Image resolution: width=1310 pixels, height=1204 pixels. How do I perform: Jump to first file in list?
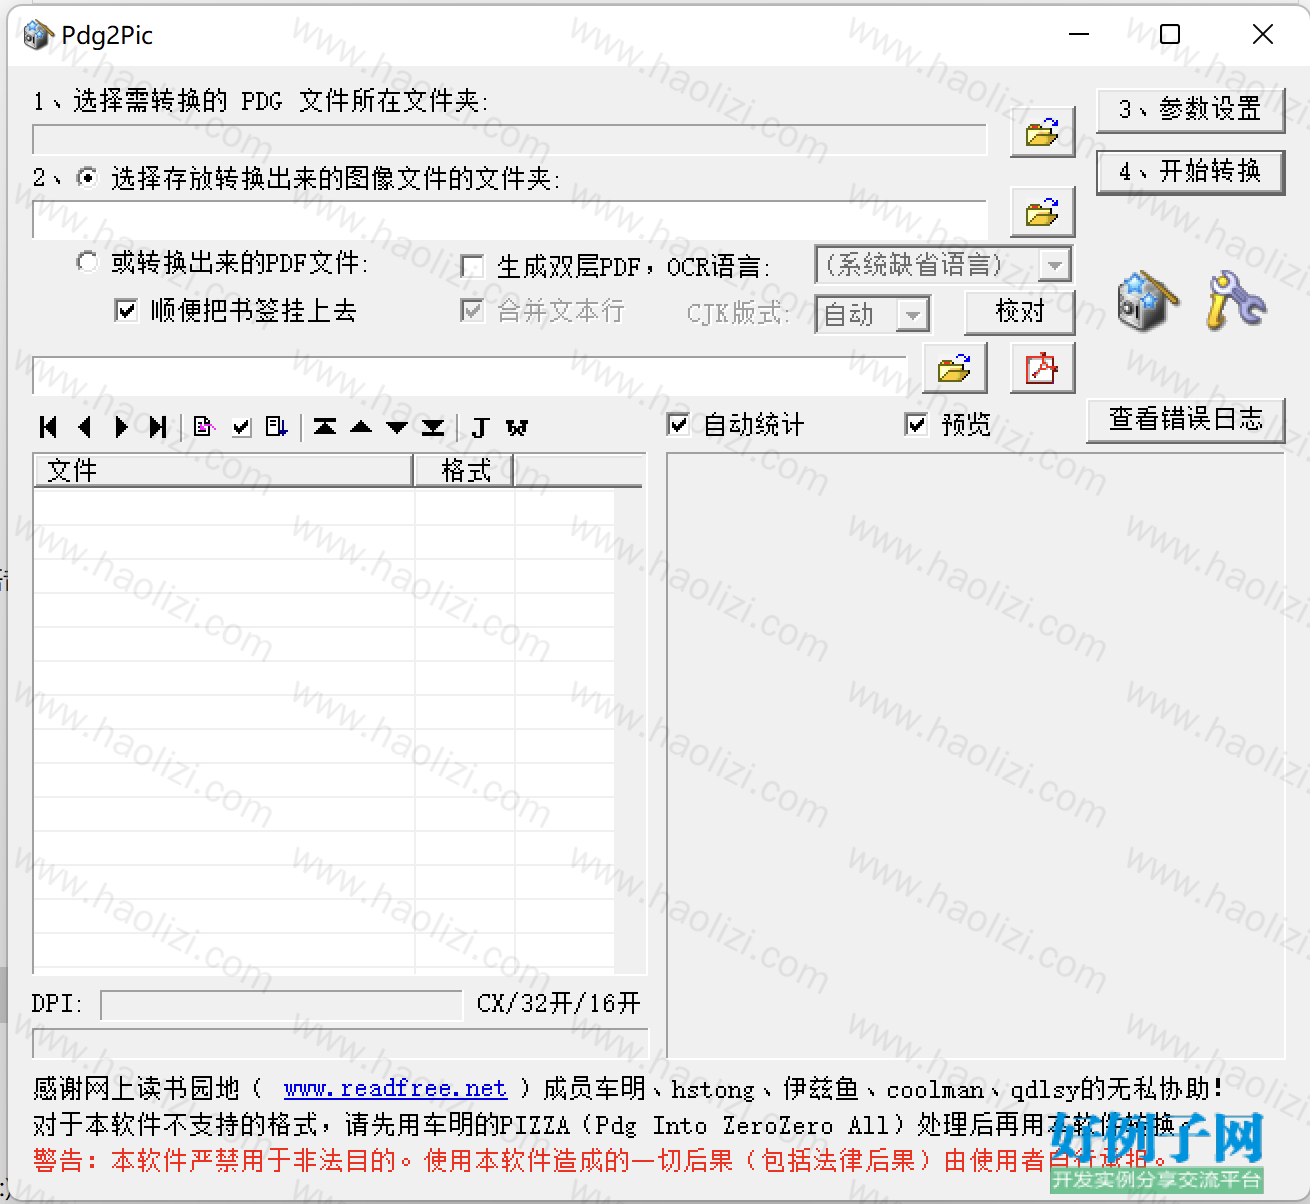click(48, 427)
